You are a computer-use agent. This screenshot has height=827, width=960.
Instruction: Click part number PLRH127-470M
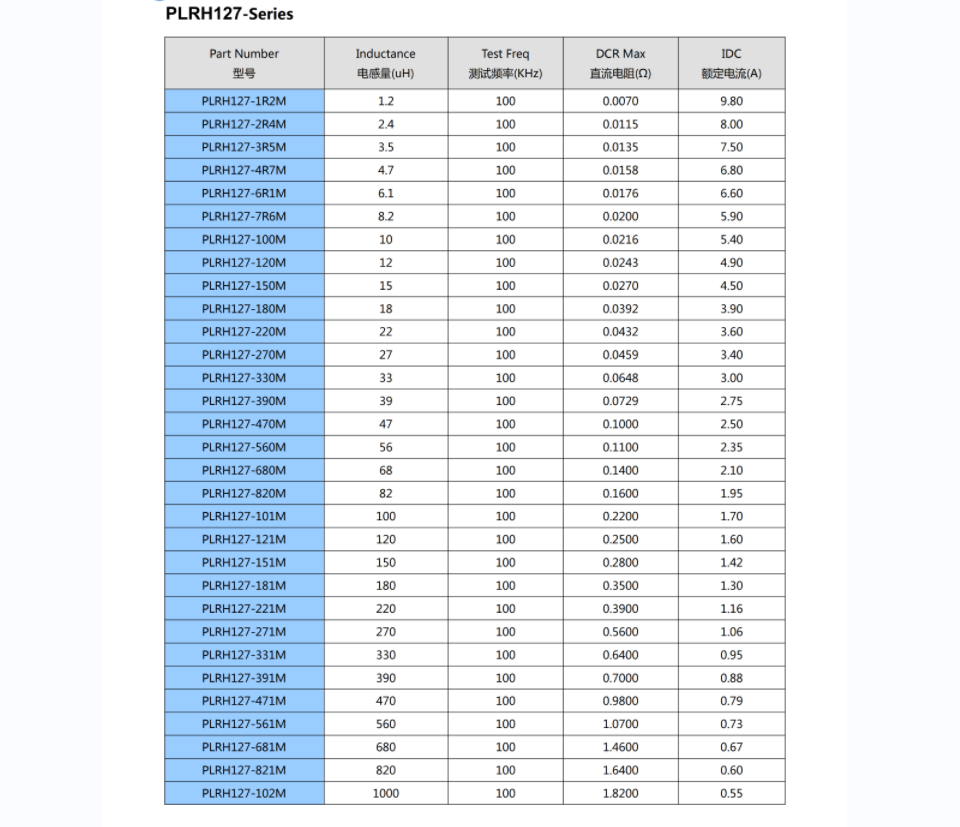coord(244,424)
